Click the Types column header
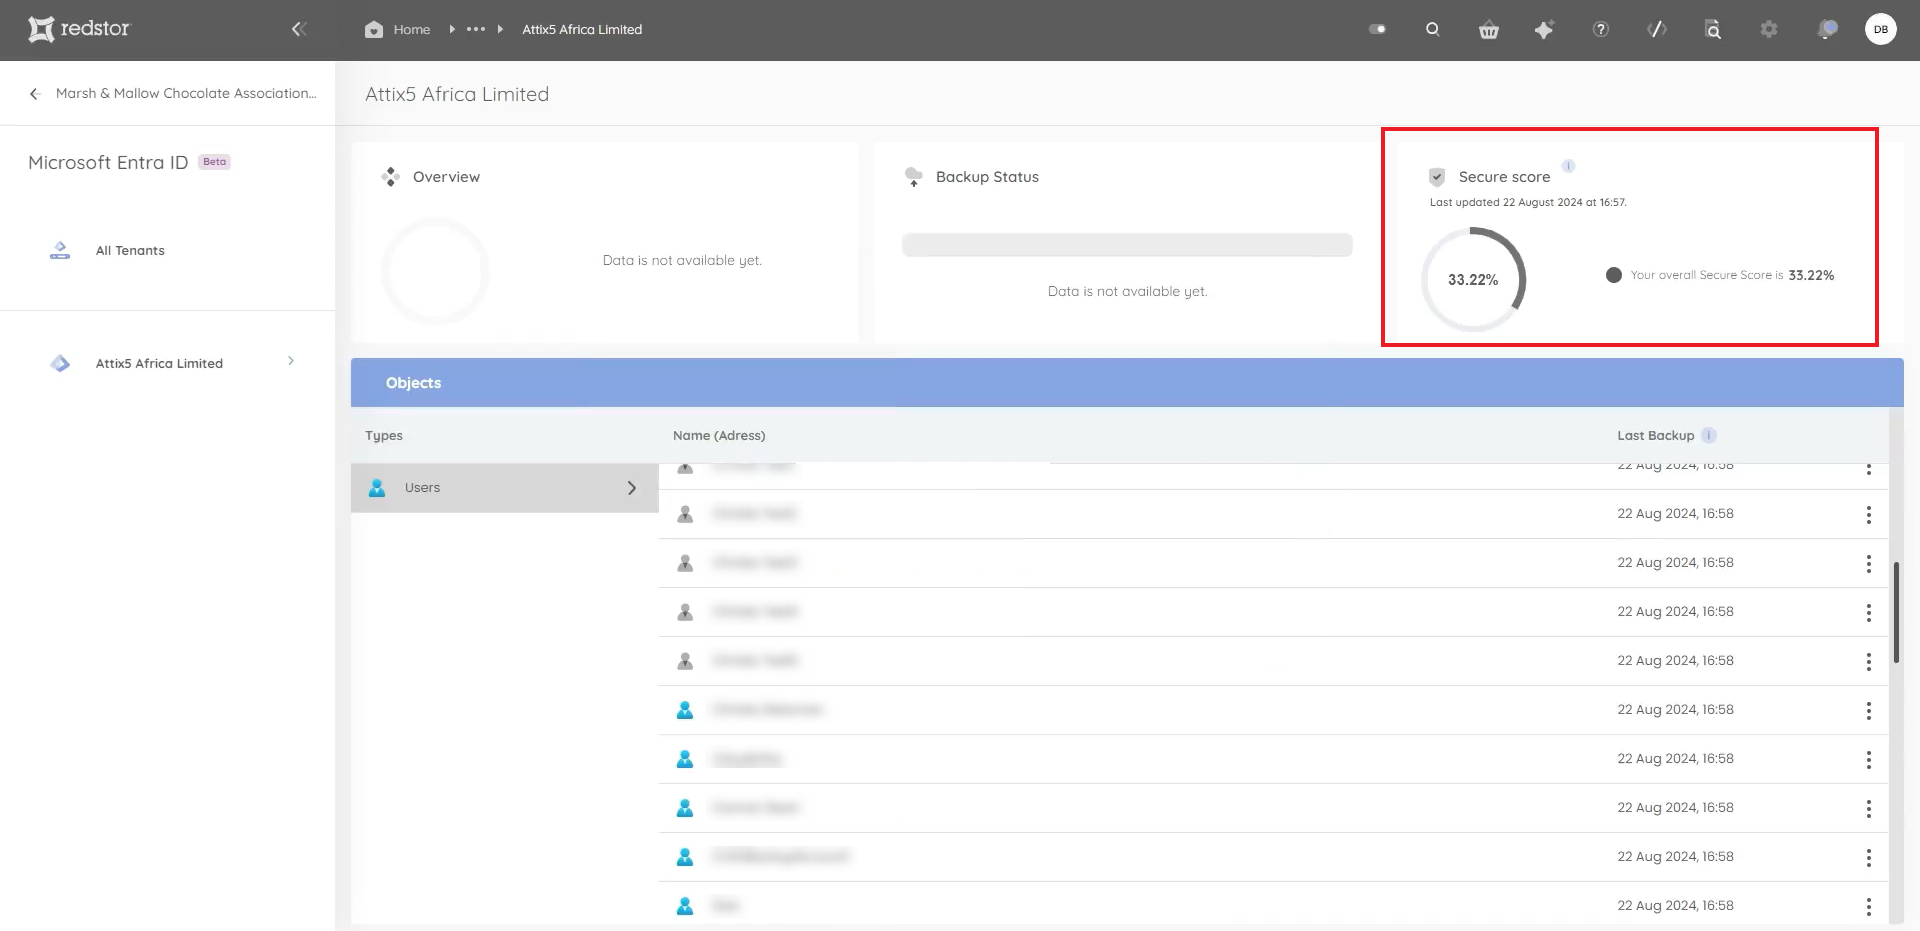 point(384,436)
